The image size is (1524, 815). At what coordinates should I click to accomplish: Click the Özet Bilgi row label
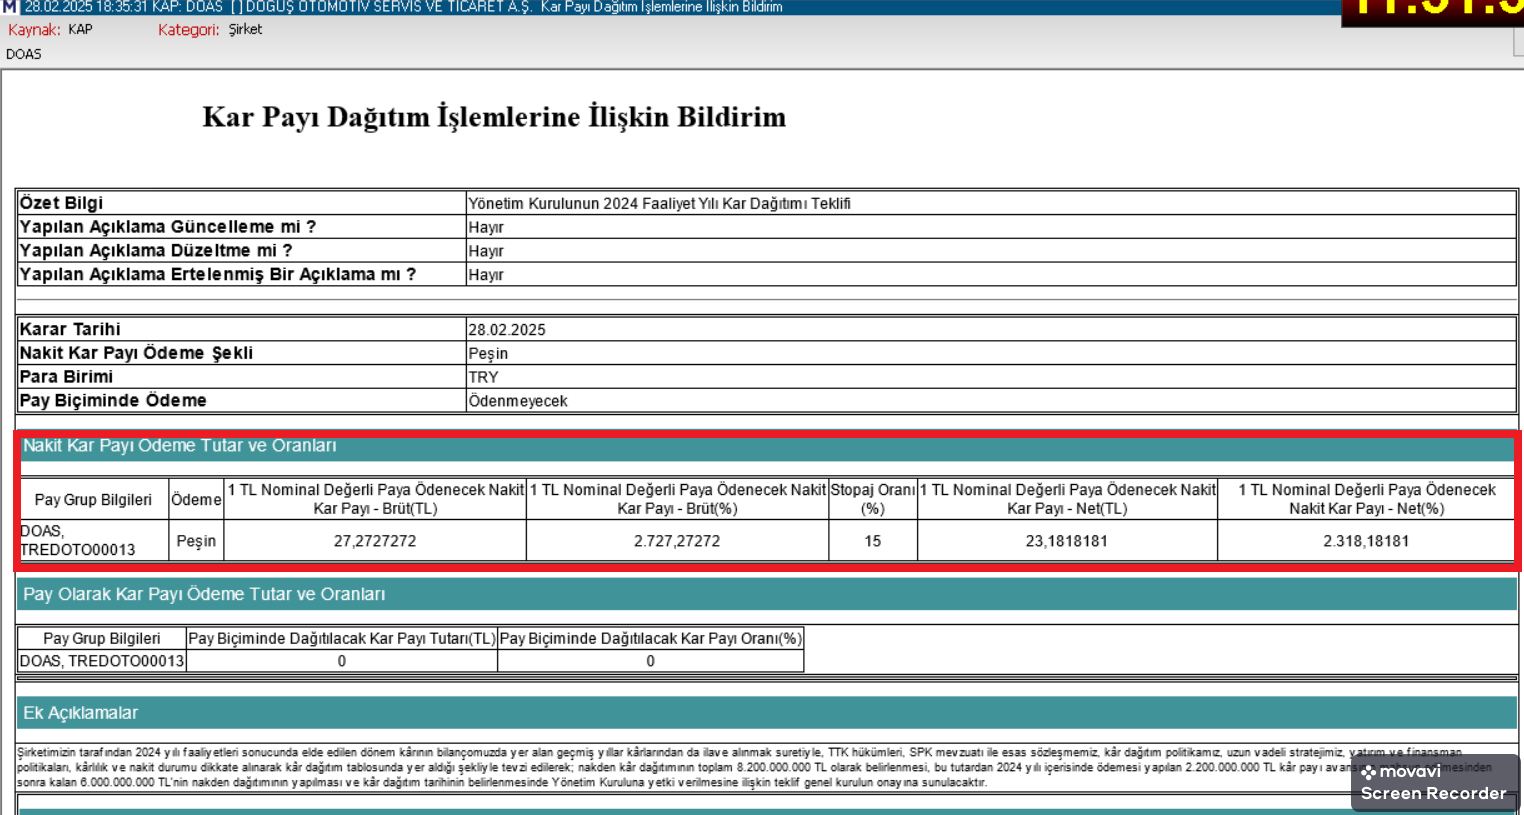coord(61,203)
